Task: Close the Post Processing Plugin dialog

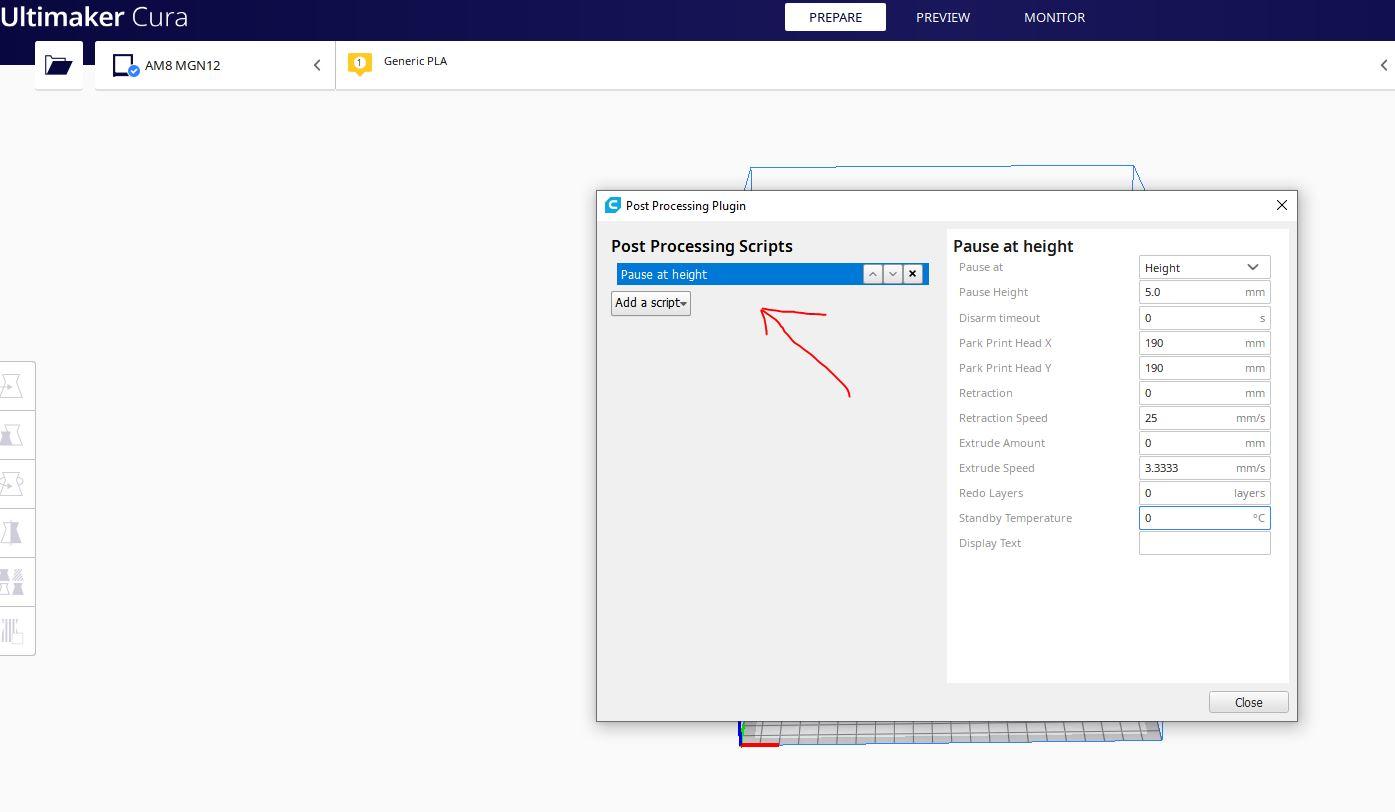Action: (x=1248, y=702)
